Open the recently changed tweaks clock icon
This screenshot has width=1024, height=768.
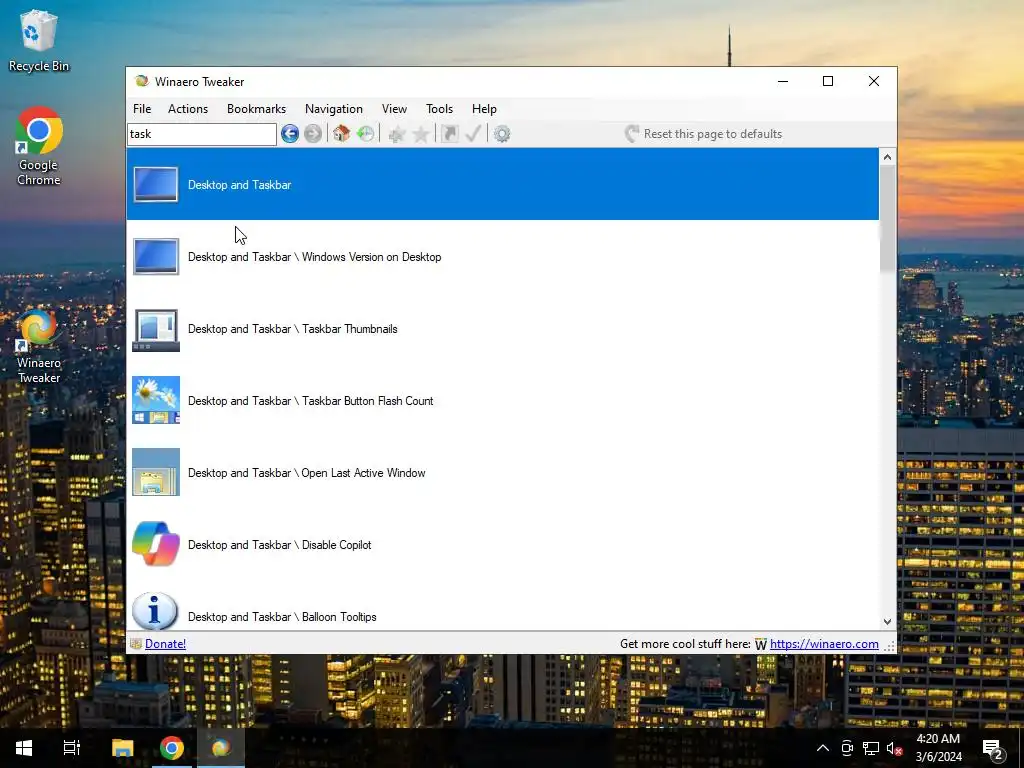point(366,134)
